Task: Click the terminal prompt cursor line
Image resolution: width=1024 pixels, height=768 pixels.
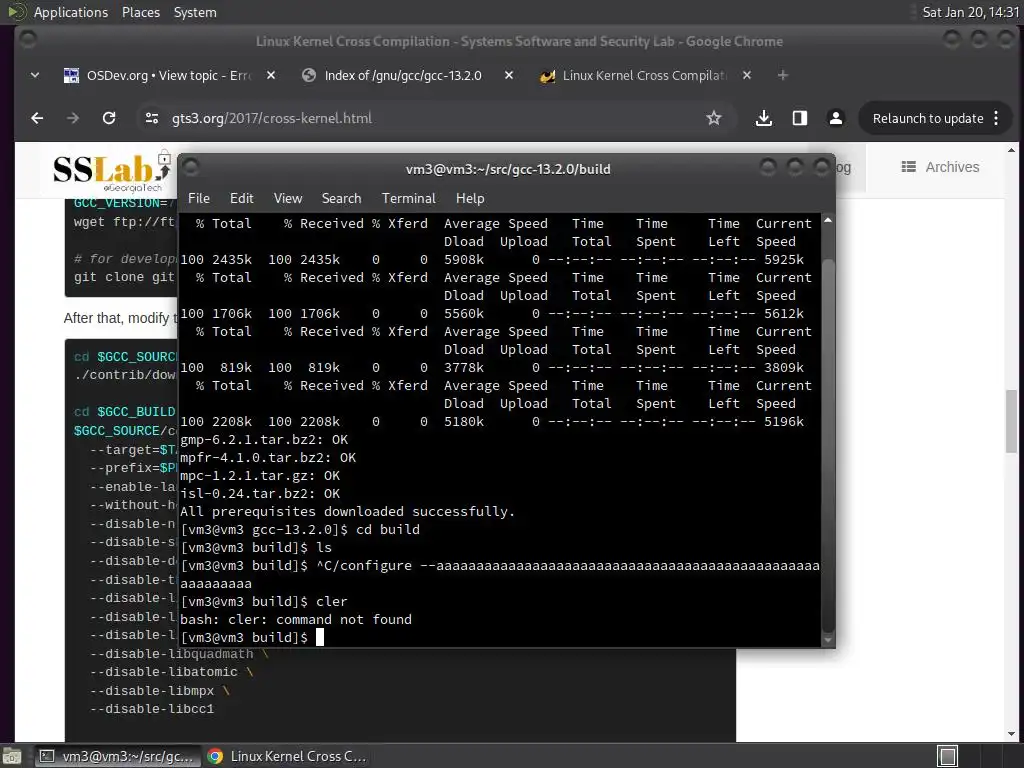Action: [x=252, y=637]
